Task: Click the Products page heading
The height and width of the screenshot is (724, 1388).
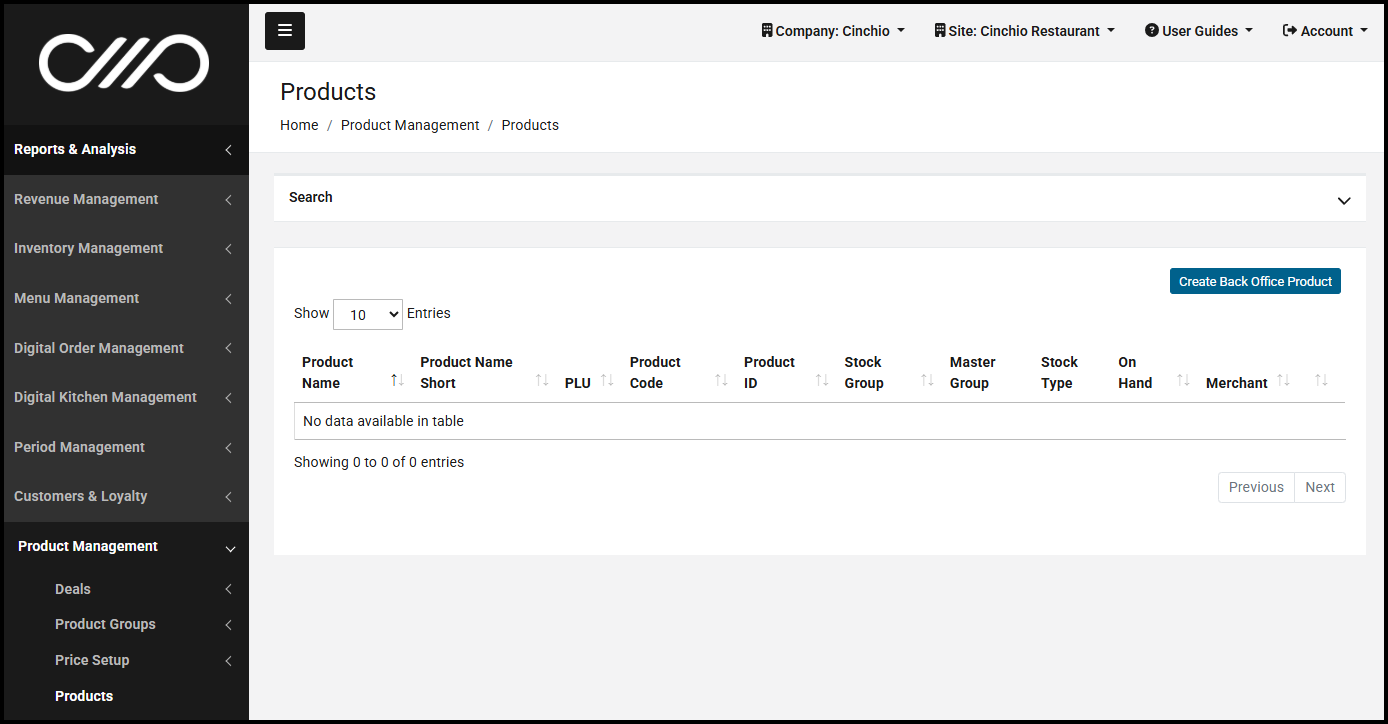Action: pos(328,92)
